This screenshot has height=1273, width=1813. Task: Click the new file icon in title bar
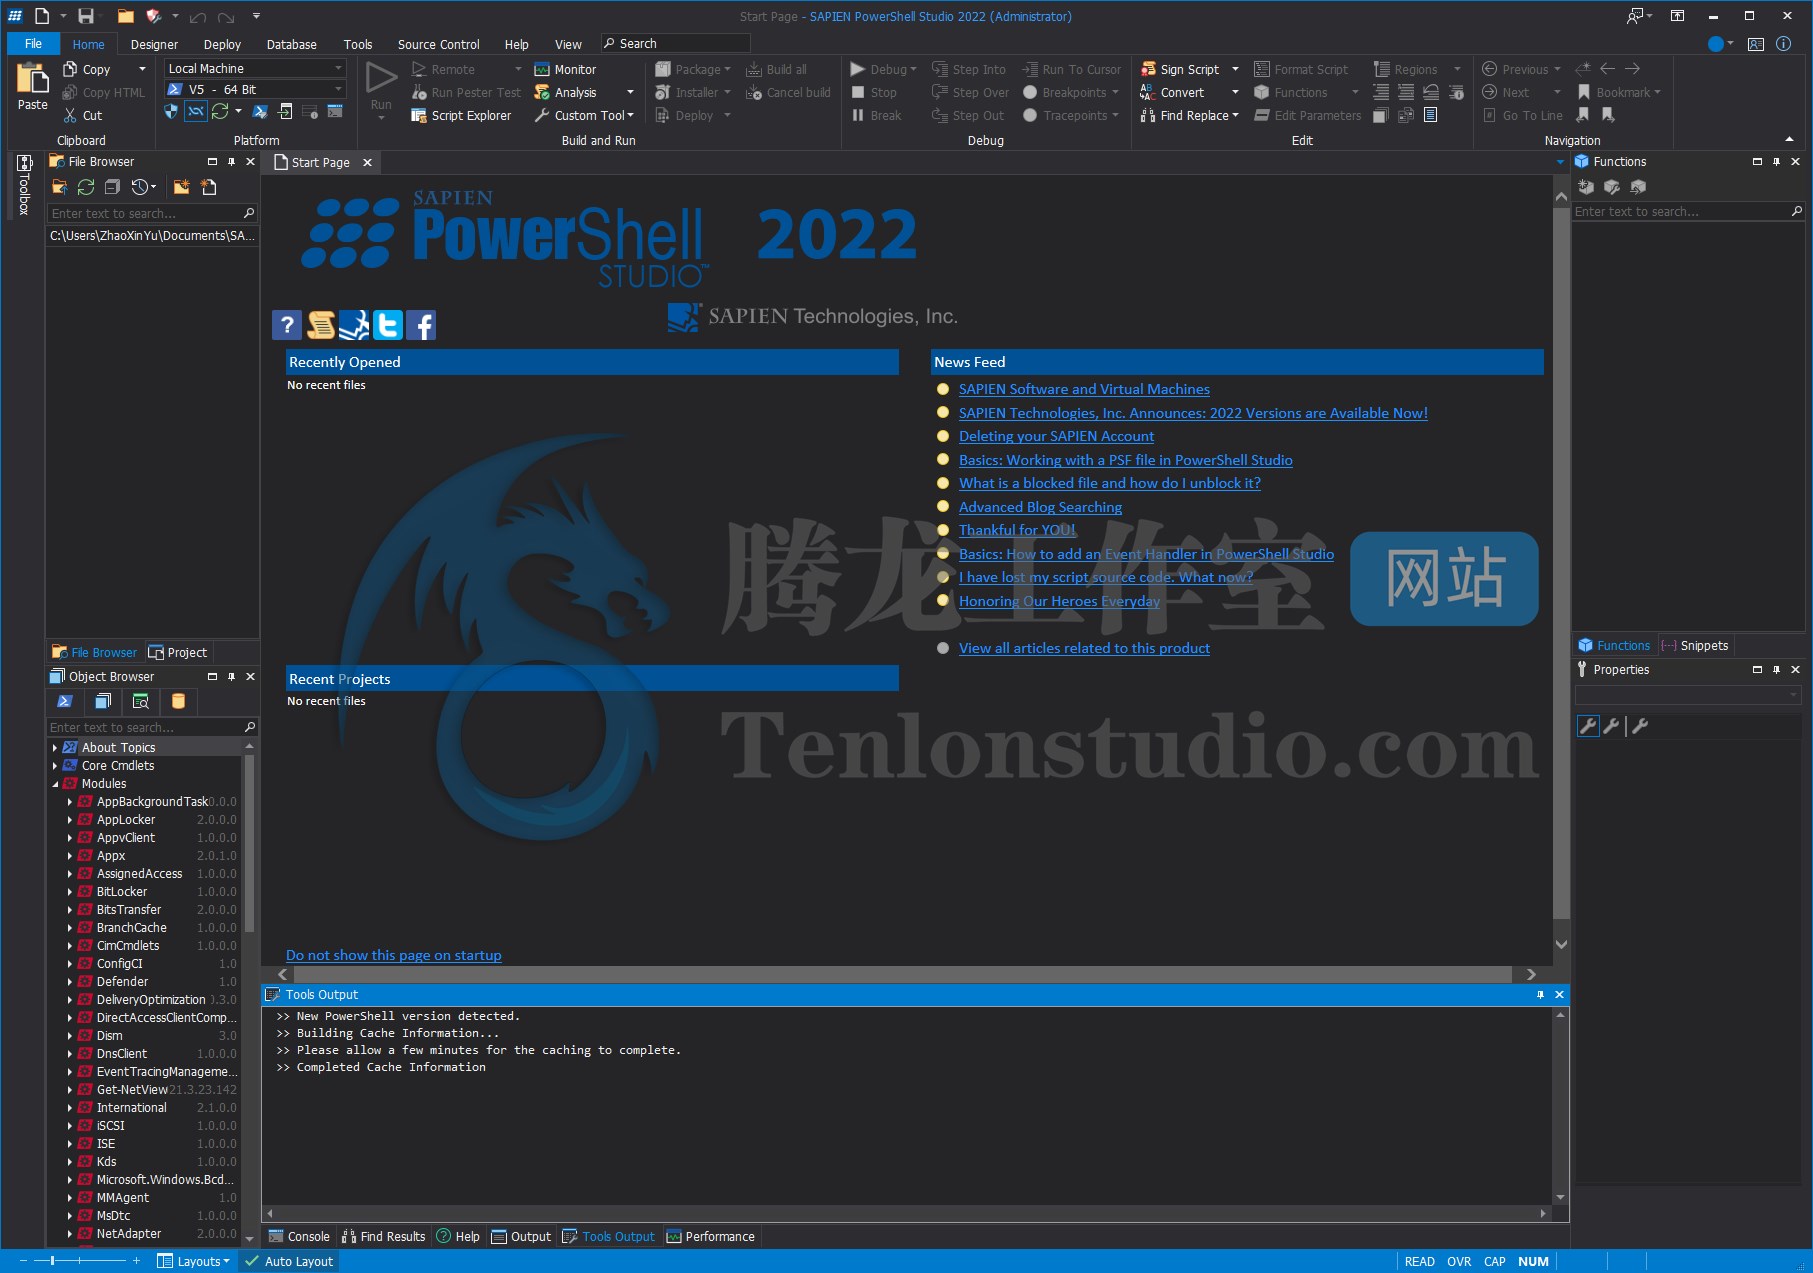tap(42, 16)
